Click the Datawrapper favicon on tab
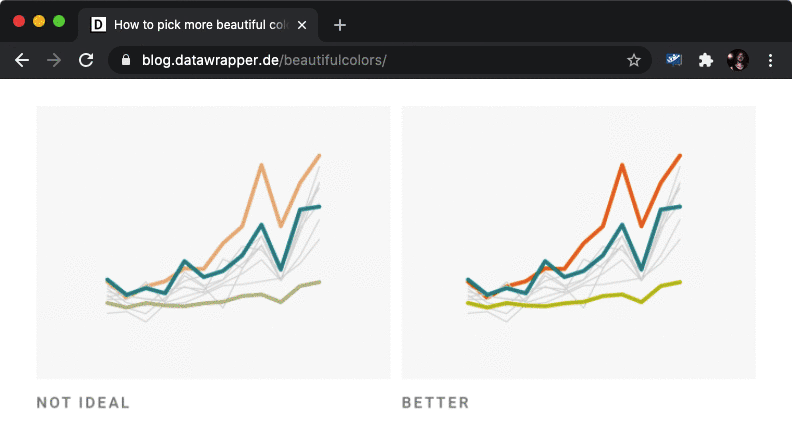The width and height of the screenshot is (792, 425). click(98, 24)
